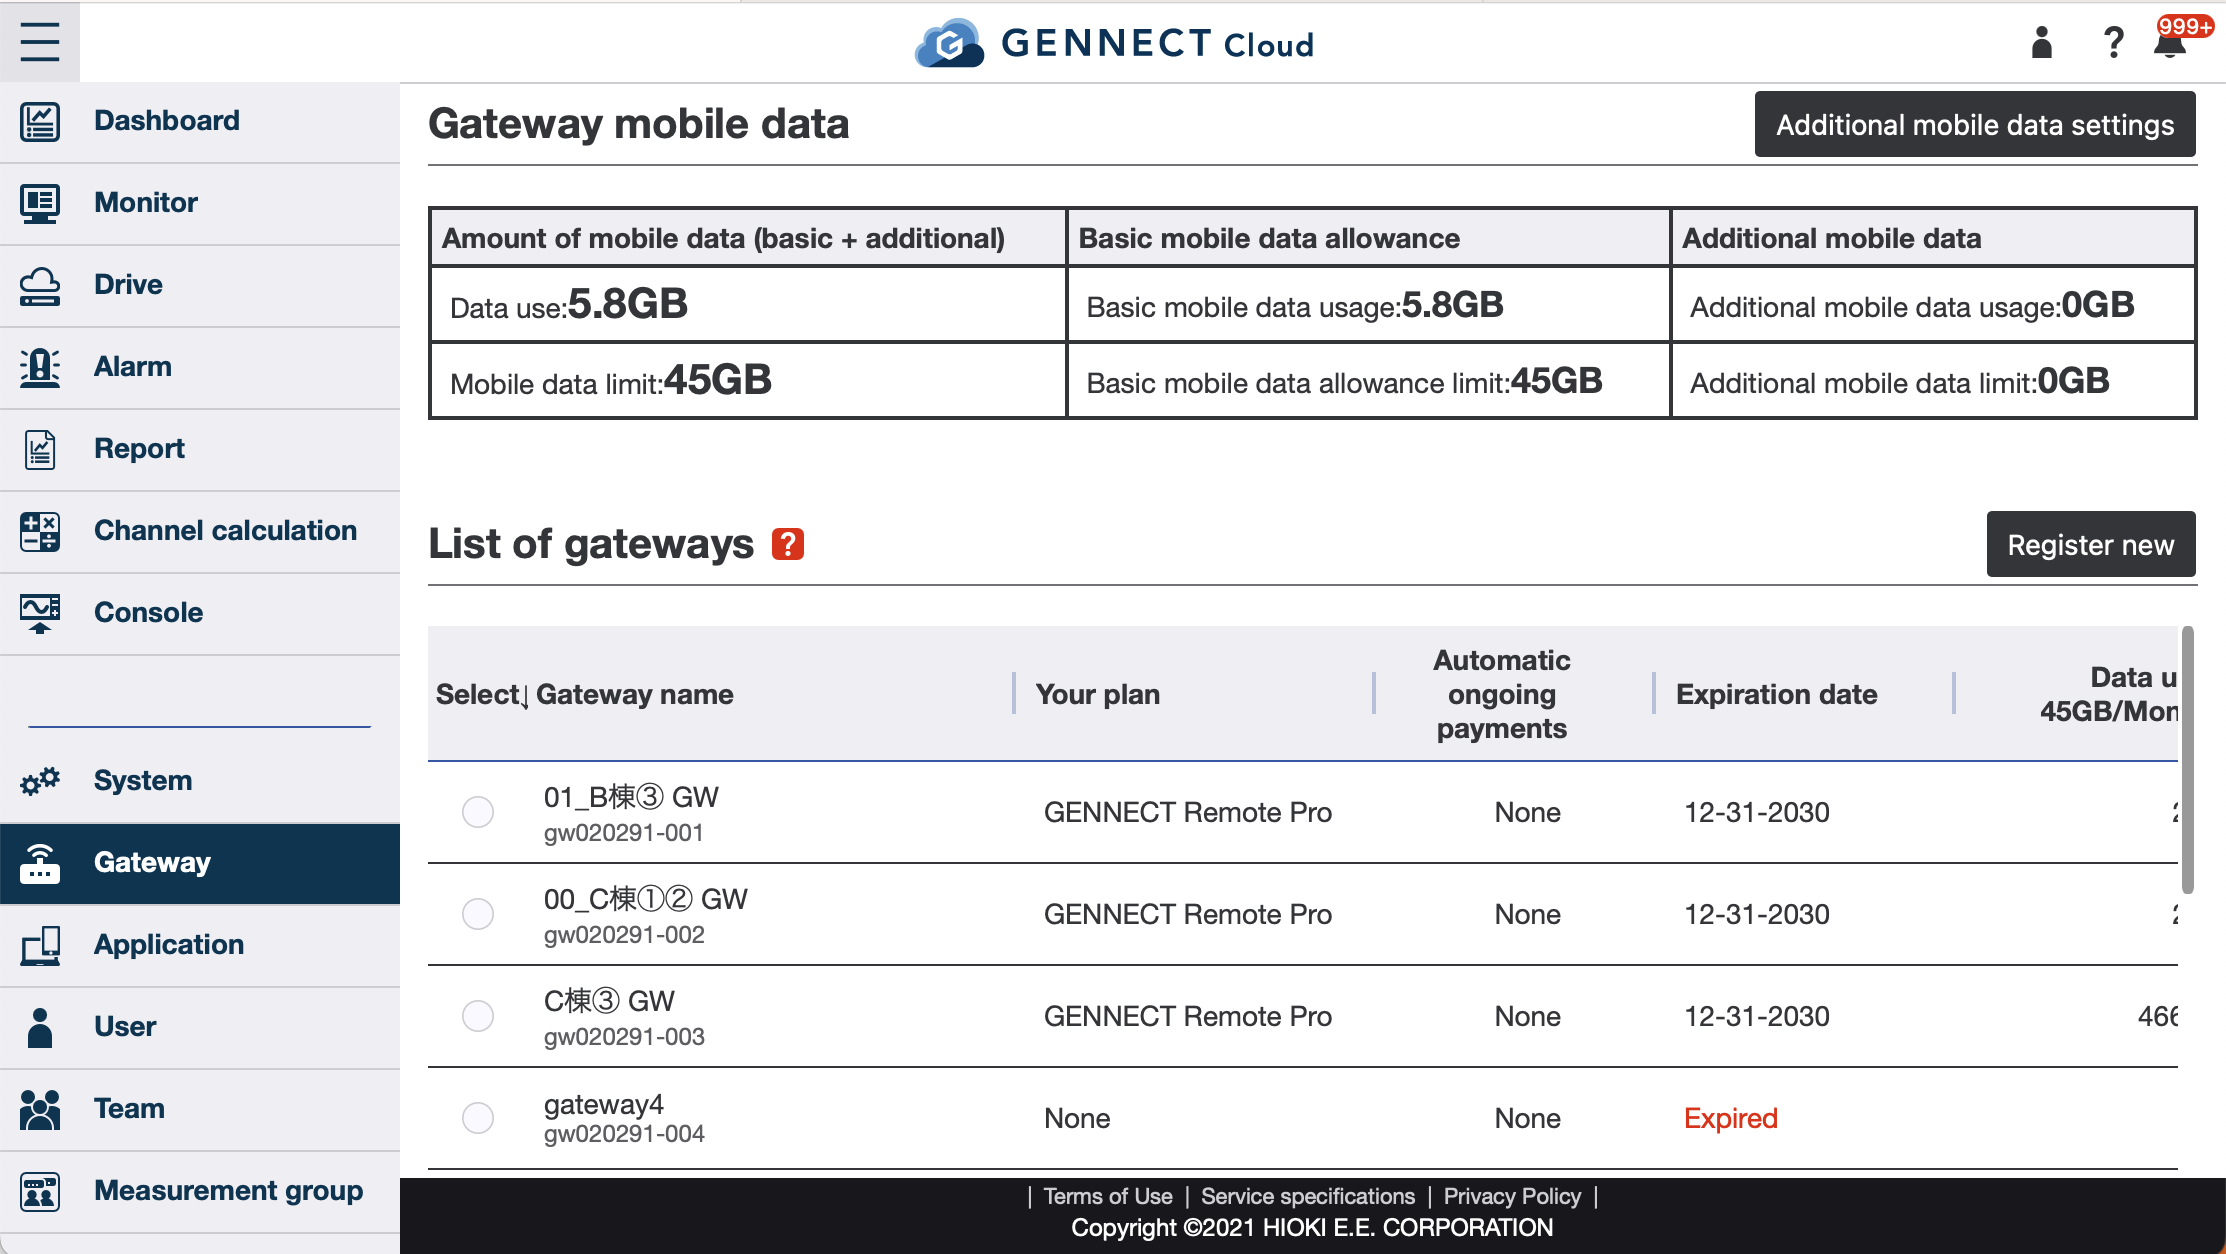Open Drive from the sidebar icon
The width and height of the screenshot is (2226, 1254).
coord(39,284)
